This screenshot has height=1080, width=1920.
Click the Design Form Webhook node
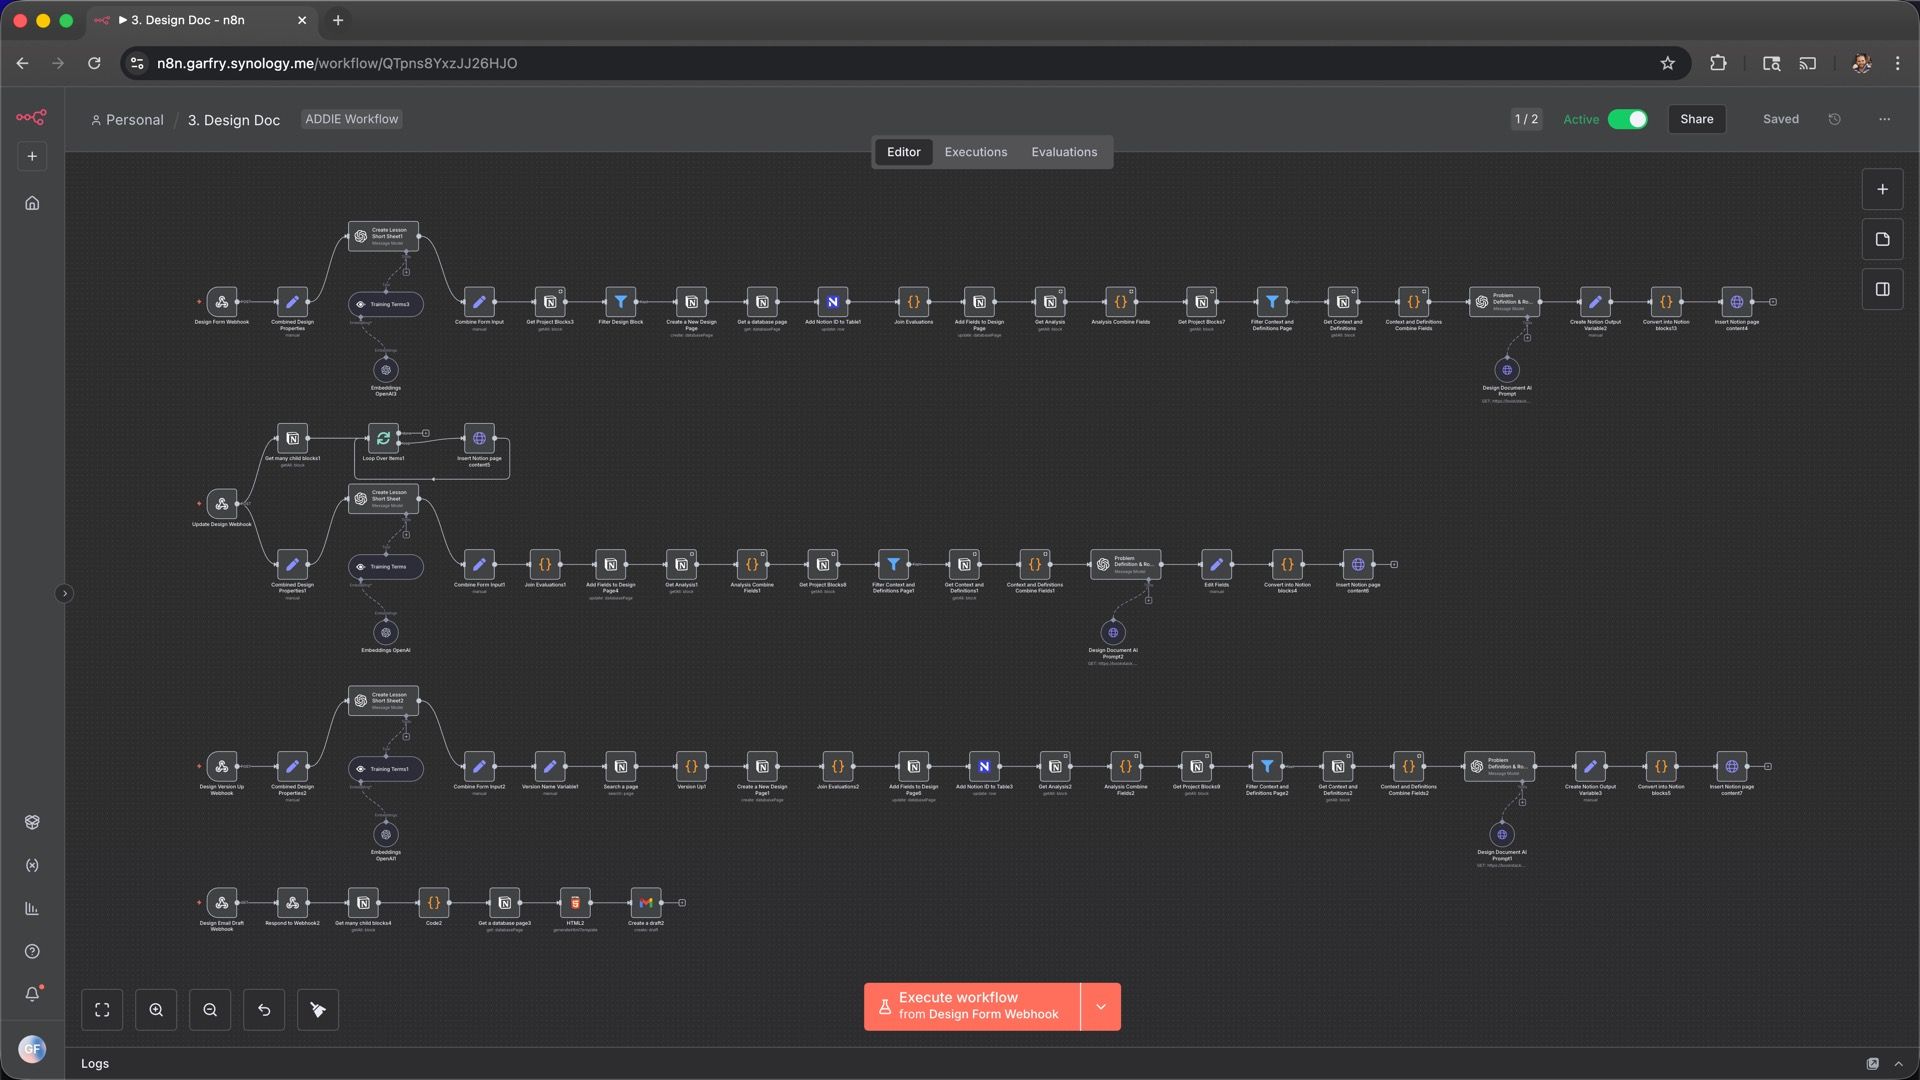tap(222, 302)
